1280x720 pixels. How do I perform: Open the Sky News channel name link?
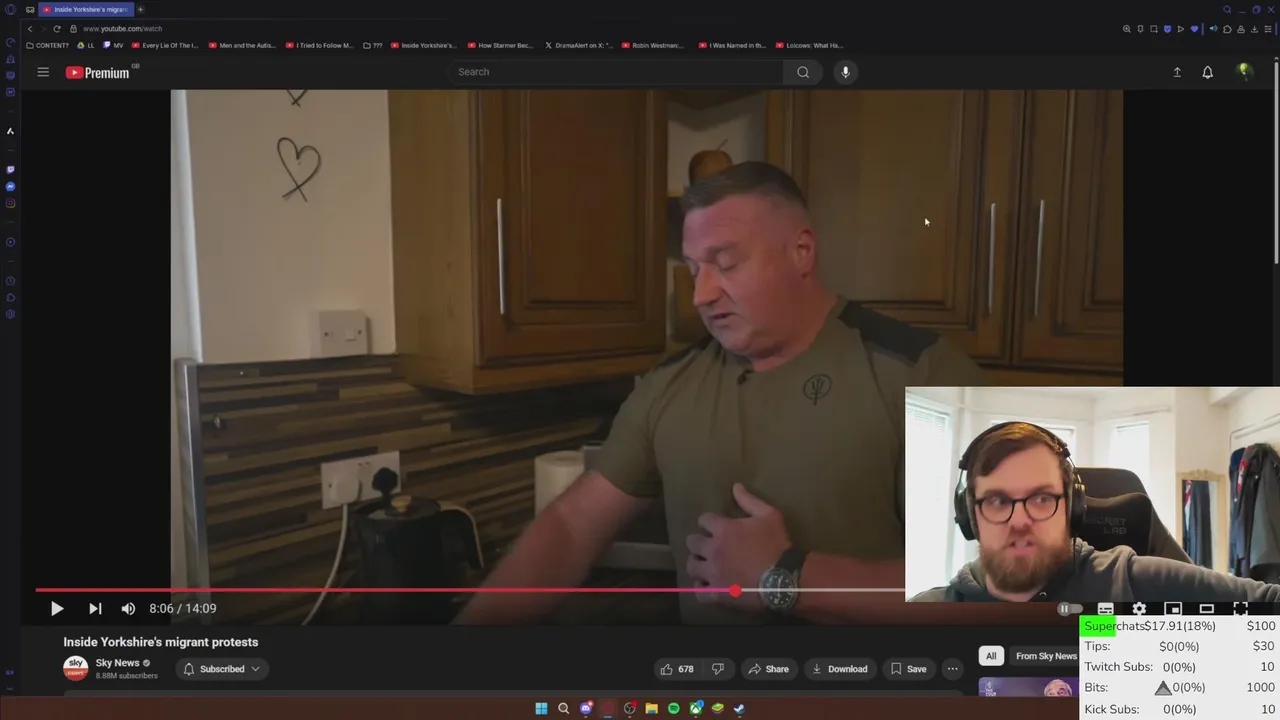[x=117, y=663]
